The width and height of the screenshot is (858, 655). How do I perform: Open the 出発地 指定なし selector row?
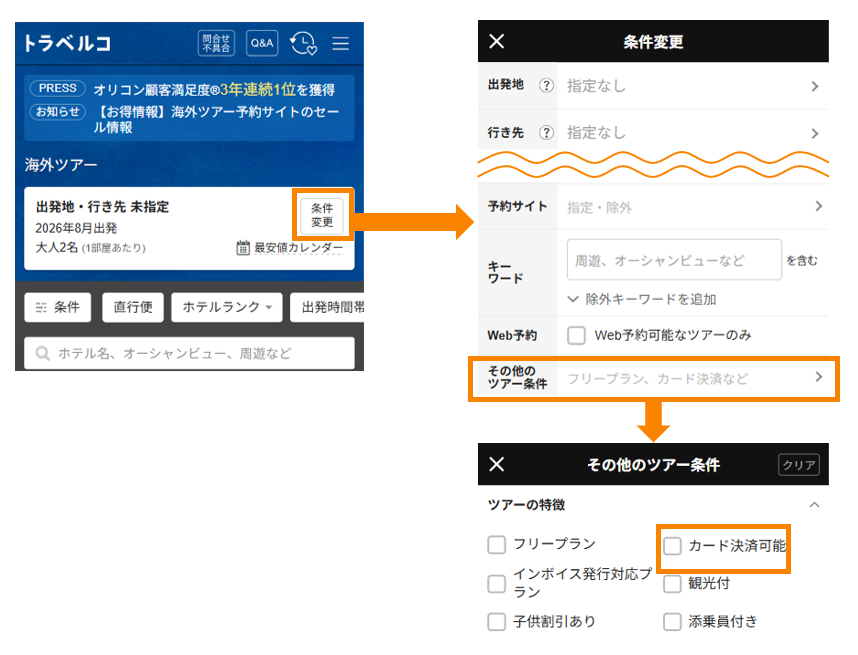pyautogui.click(x=653, y=86)
